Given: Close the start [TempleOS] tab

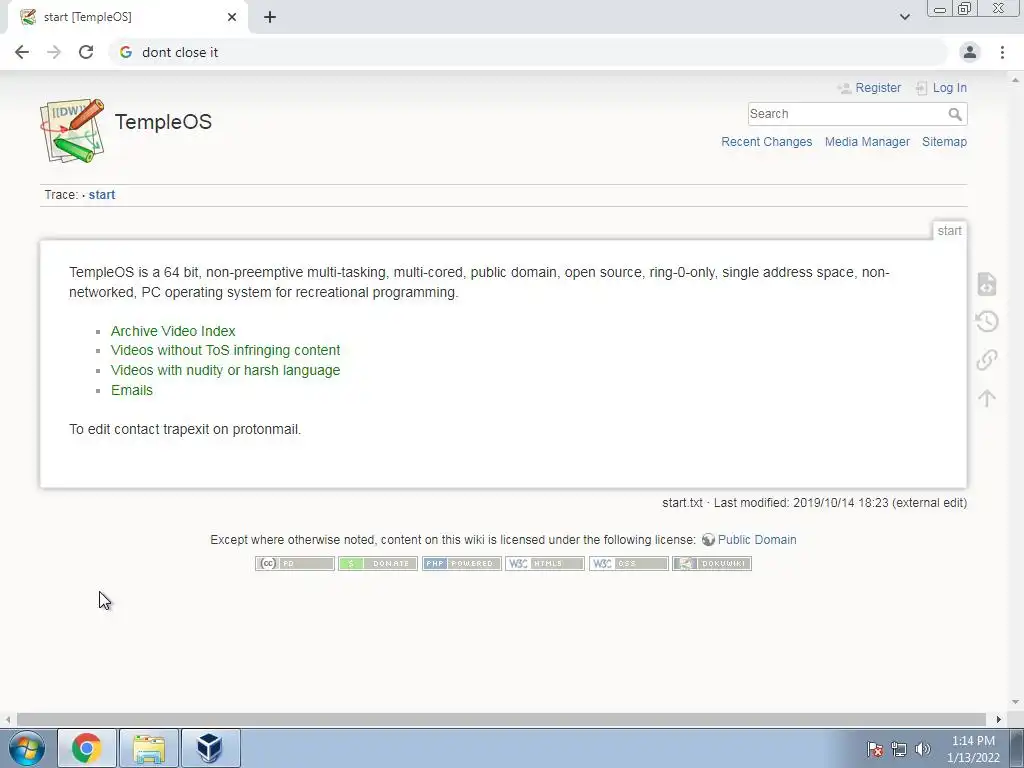Looking at the screenshot, I should pos(232,17).
